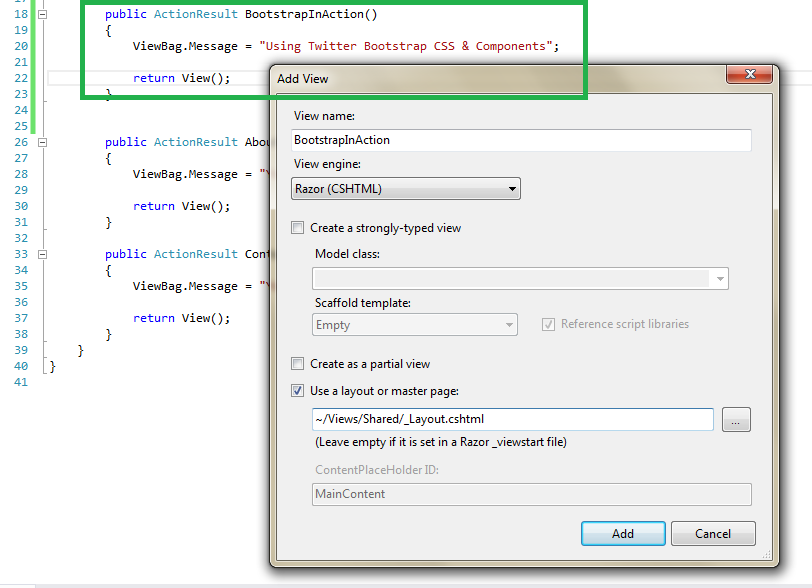
Task: Check the Create as a partial view option
Action: click(297, 365)
